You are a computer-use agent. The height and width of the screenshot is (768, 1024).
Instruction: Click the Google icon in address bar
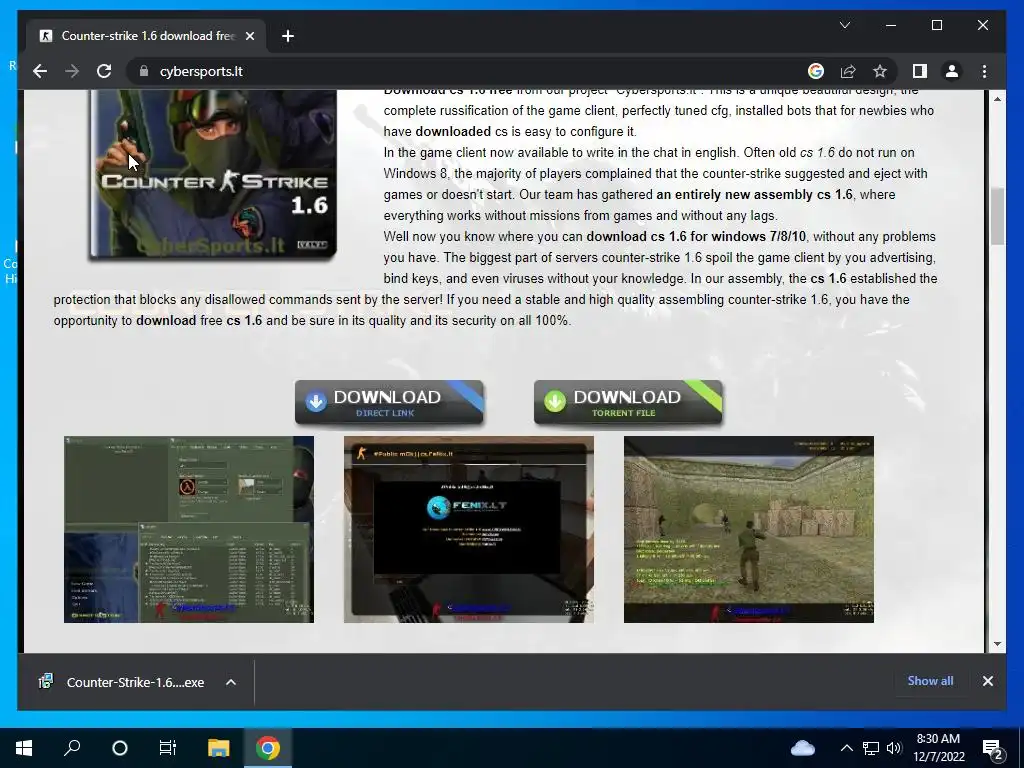click(x=816, y=71)
